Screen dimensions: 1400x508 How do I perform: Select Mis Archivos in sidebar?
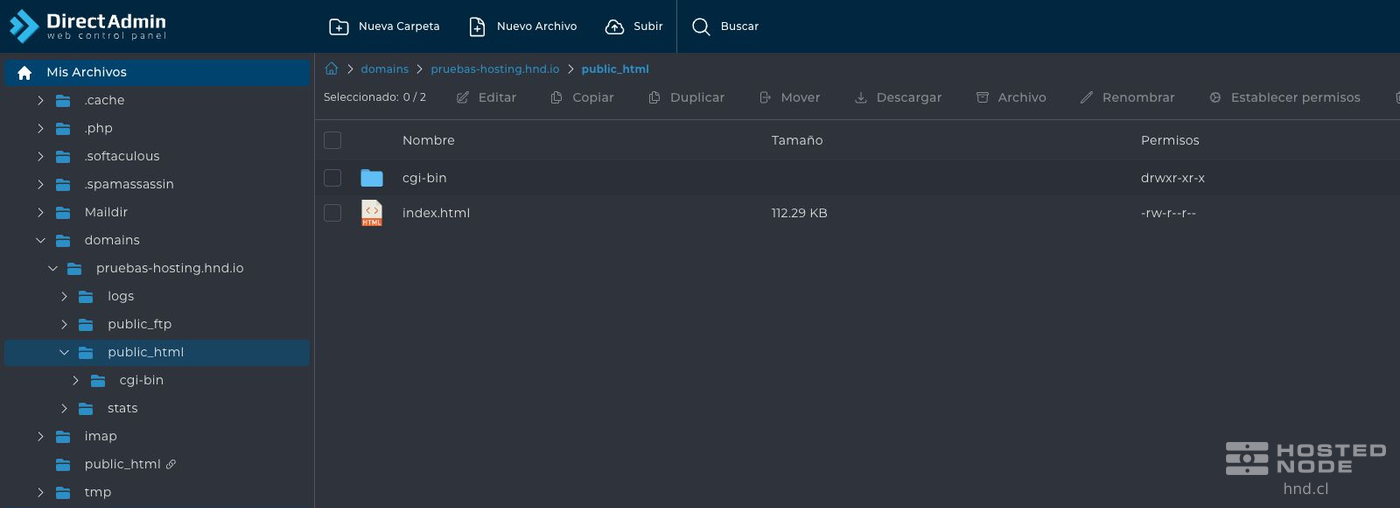click(157, 73)
